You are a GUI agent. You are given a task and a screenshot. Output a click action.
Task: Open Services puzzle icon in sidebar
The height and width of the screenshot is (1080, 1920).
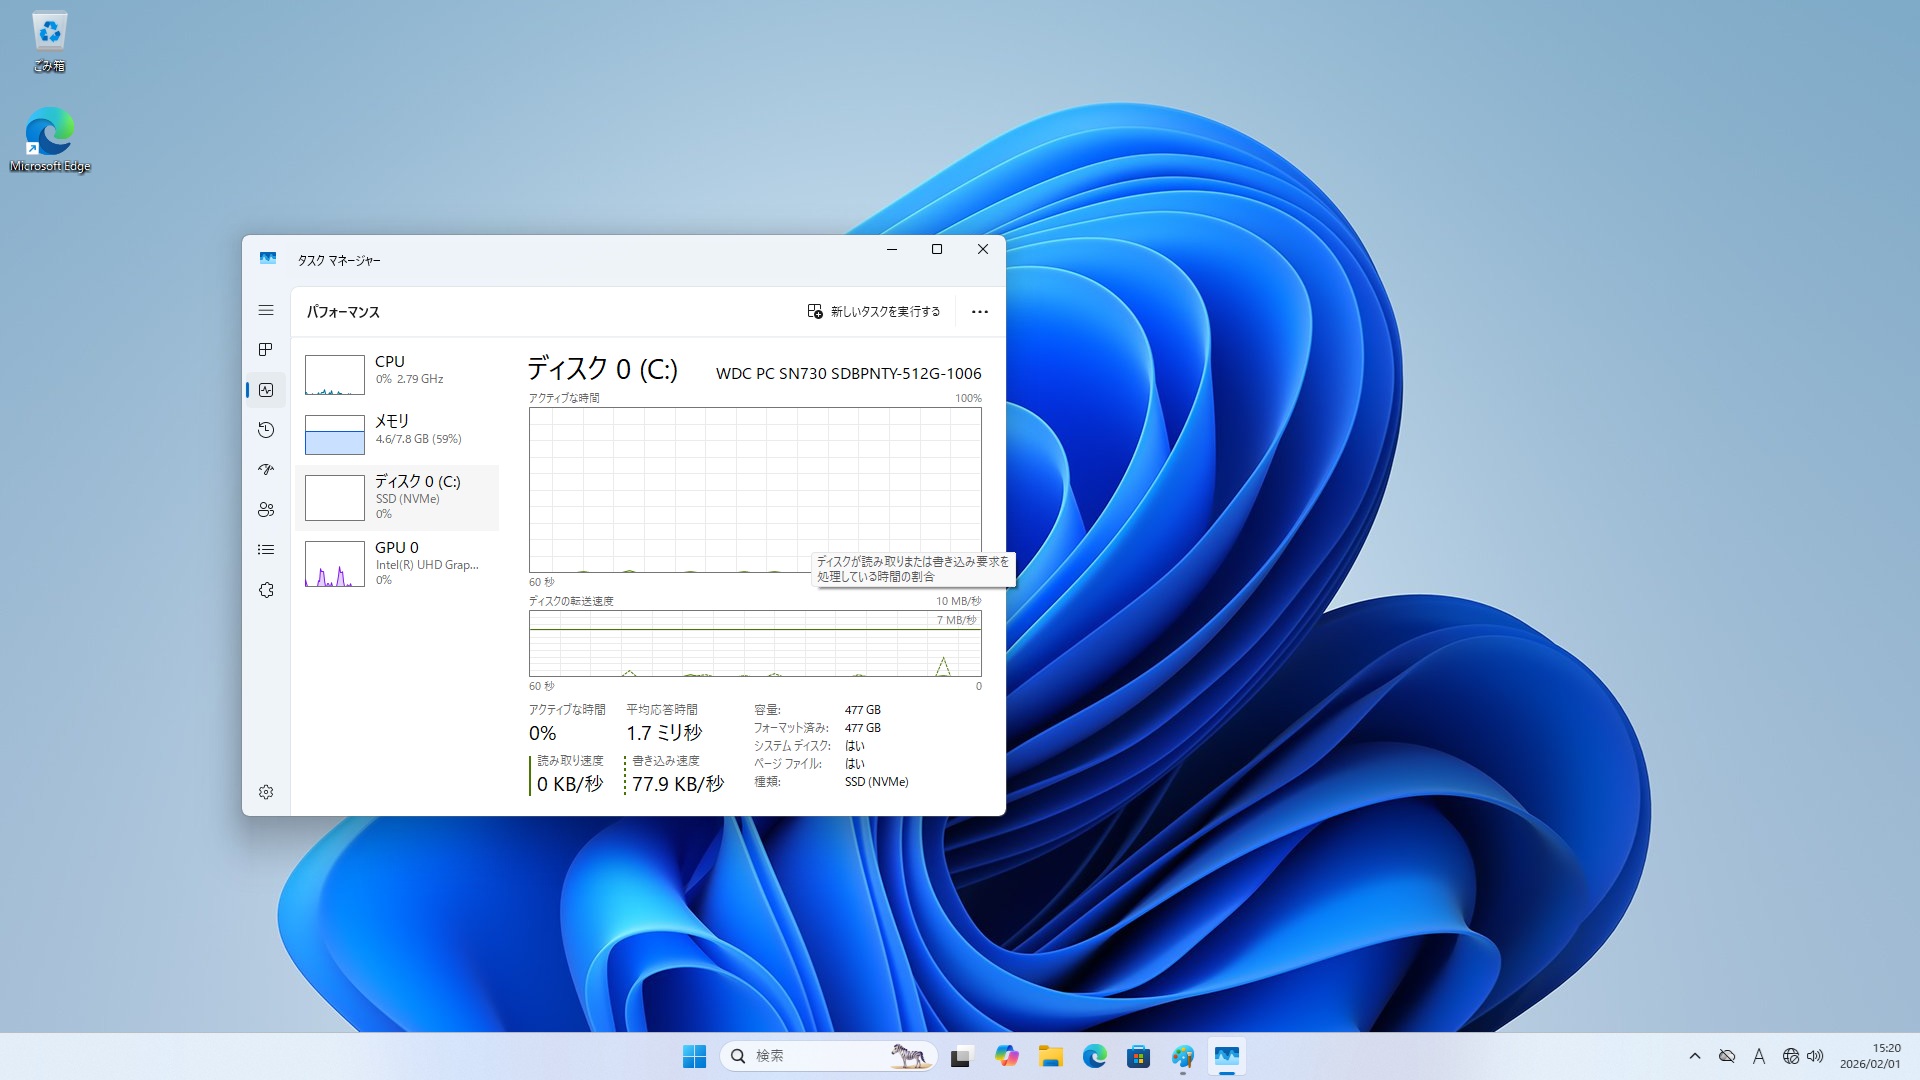click(266, 590)
